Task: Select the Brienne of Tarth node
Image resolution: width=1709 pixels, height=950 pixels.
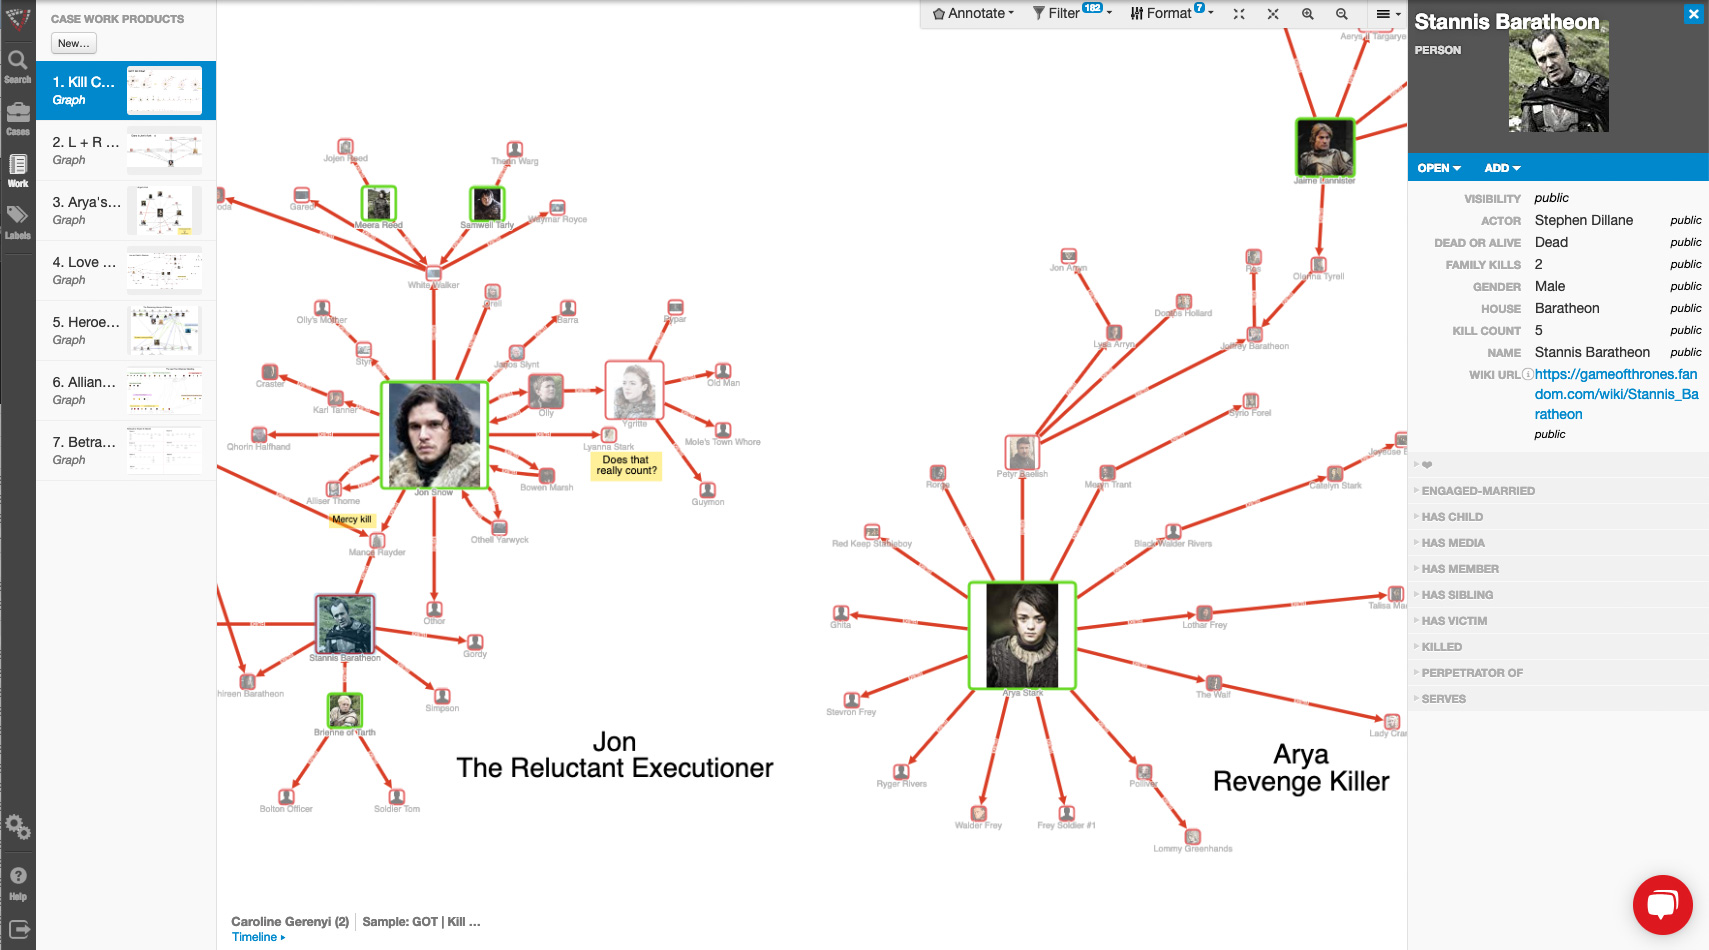Action: pos(345,710)
